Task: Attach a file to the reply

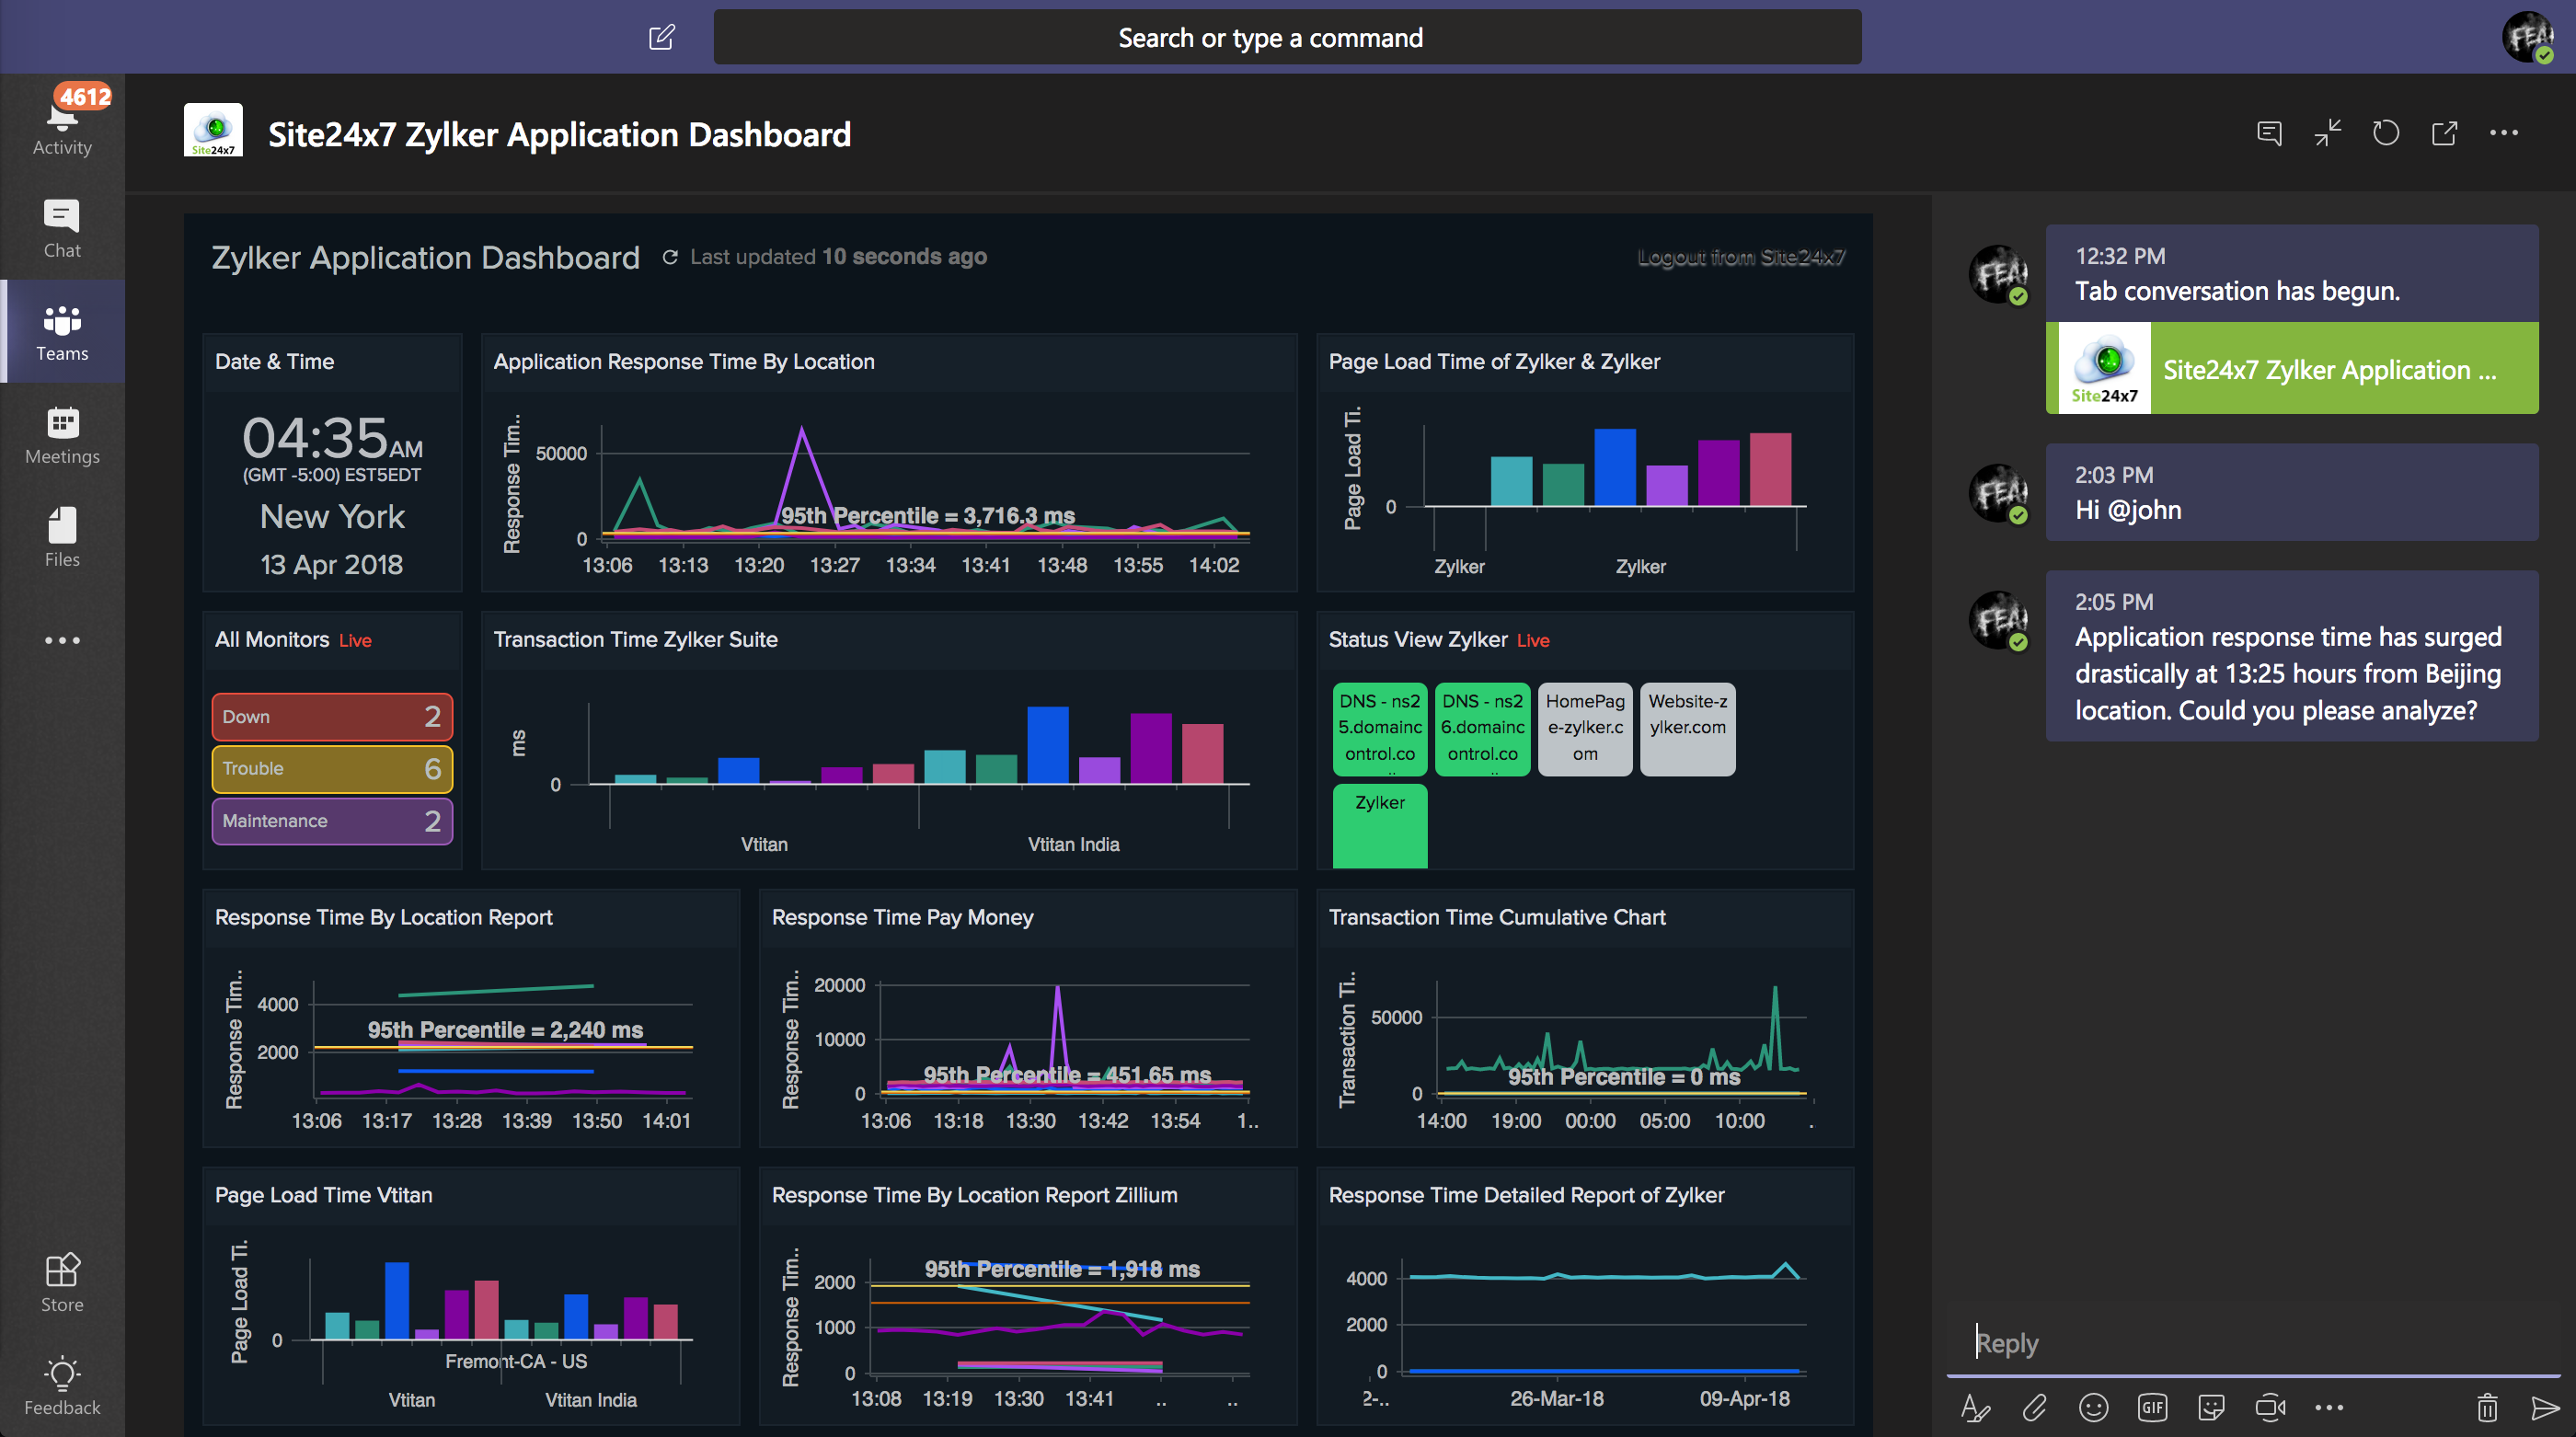Action: tap(2035, 1408)
